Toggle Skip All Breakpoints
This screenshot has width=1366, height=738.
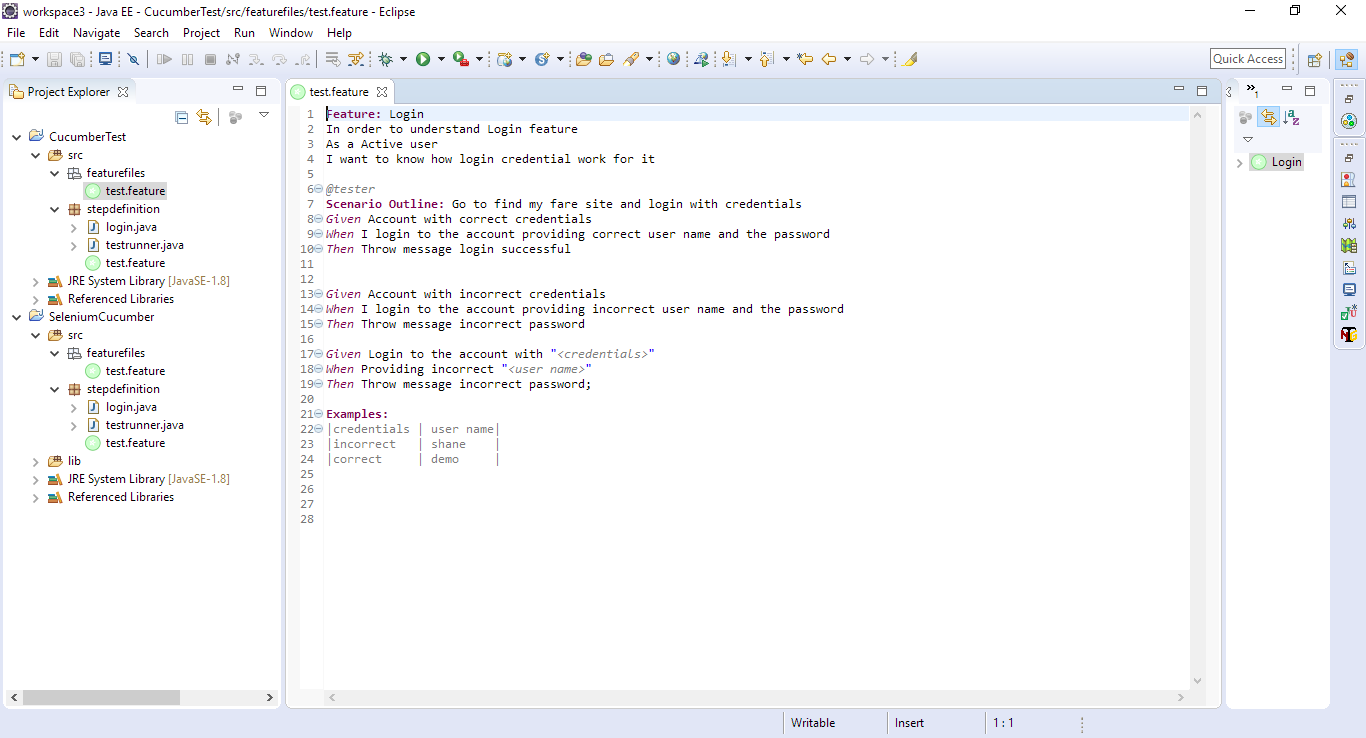click(x=132, y=58)
